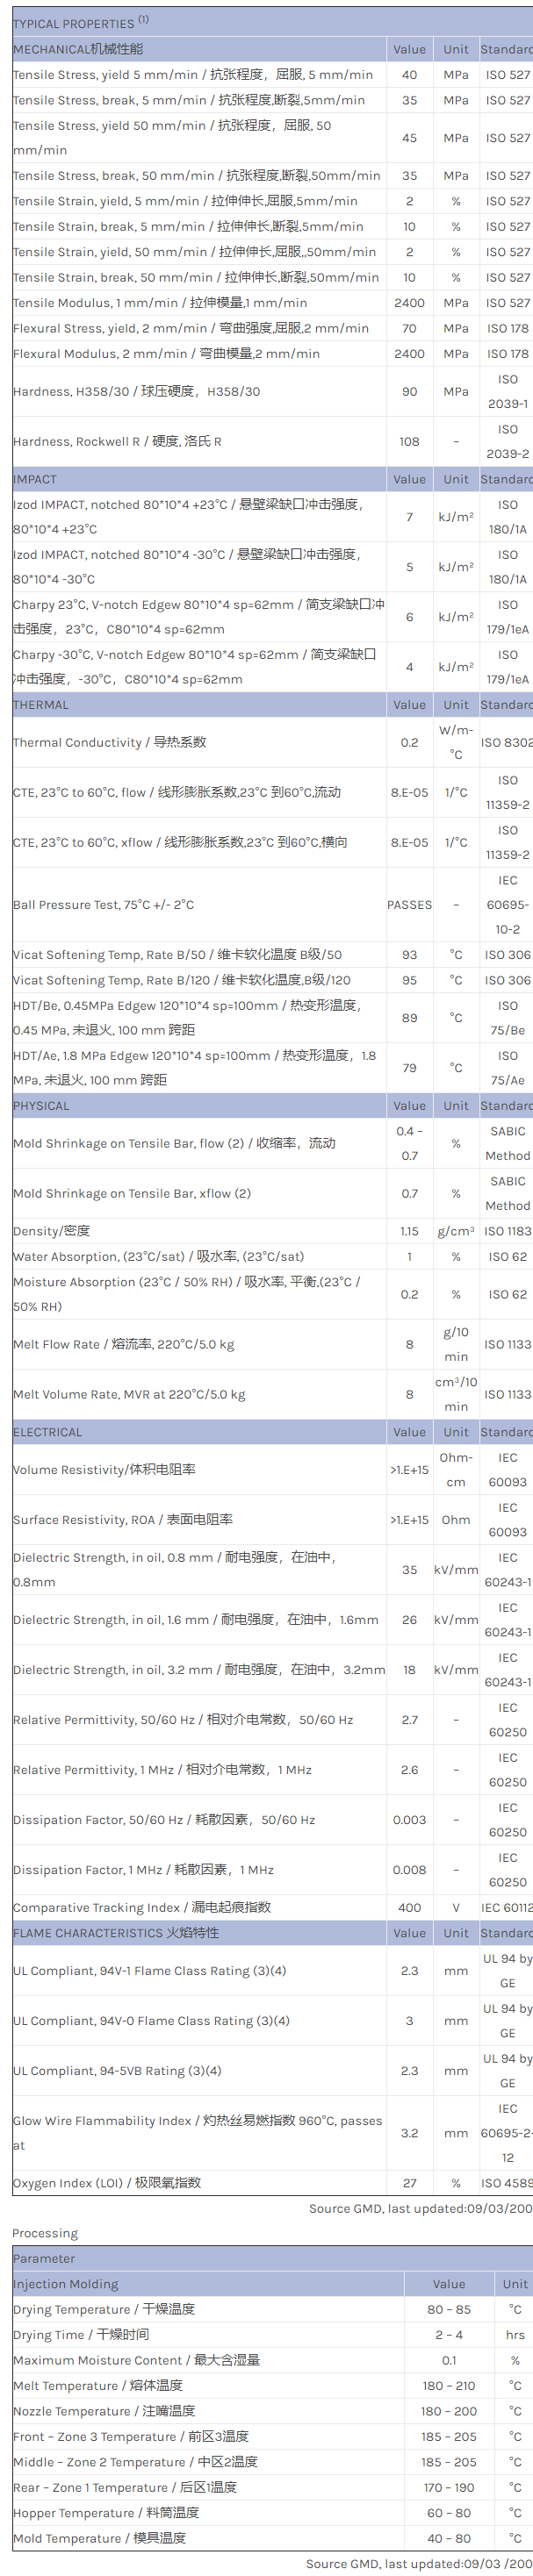Select the Thermal Conductivity row label

[109, 742]
